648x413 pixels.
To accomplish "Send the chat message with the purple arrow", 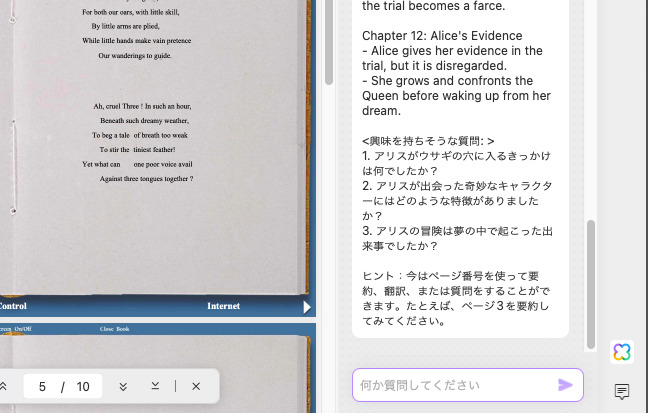I will (x=565, y=385).
